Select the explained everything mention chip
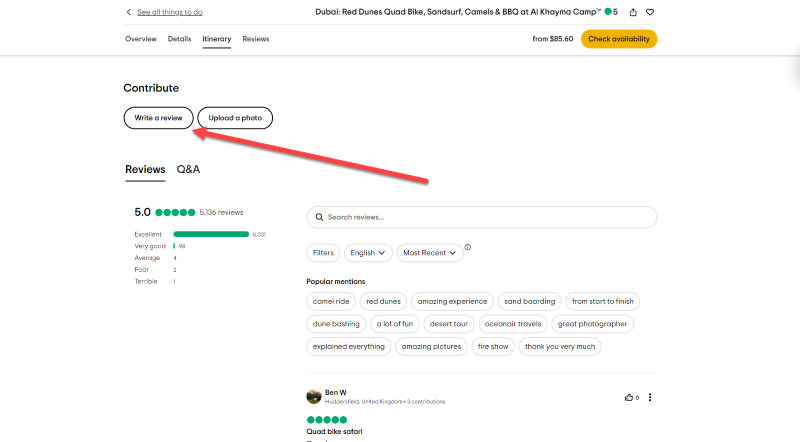Image resolution: width=800 pixels, height=442 pixels. tap(348, 347)
